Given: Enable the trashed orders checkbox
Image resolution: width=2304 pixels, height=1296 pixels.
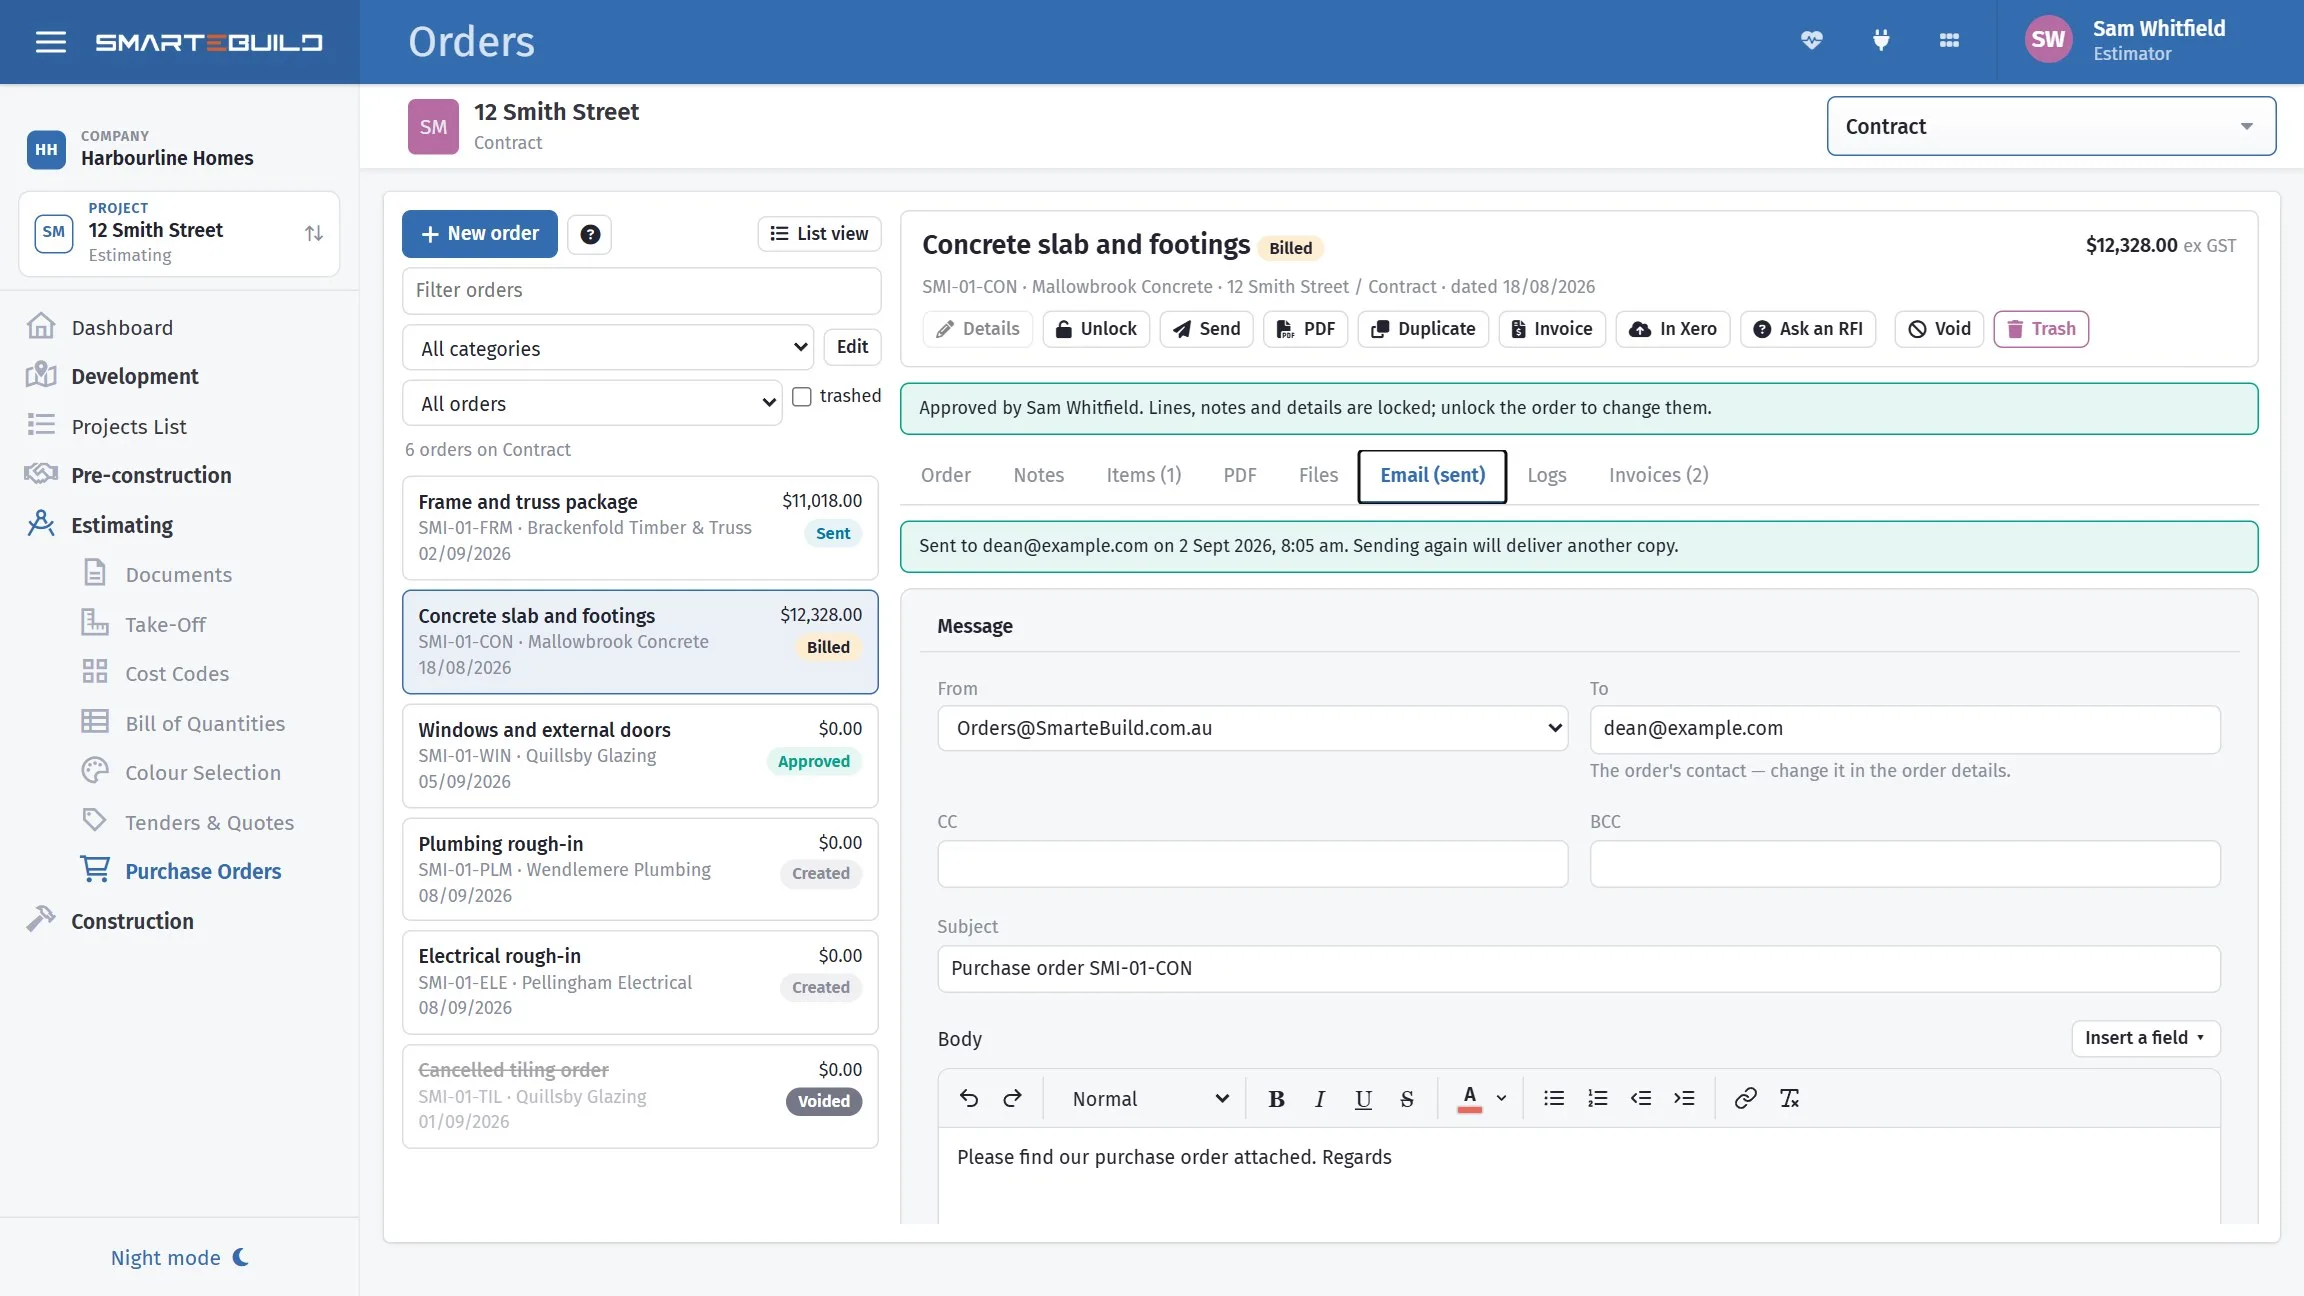Looking at the screenshot, I should pyautogui.click(x=802, y=396).
